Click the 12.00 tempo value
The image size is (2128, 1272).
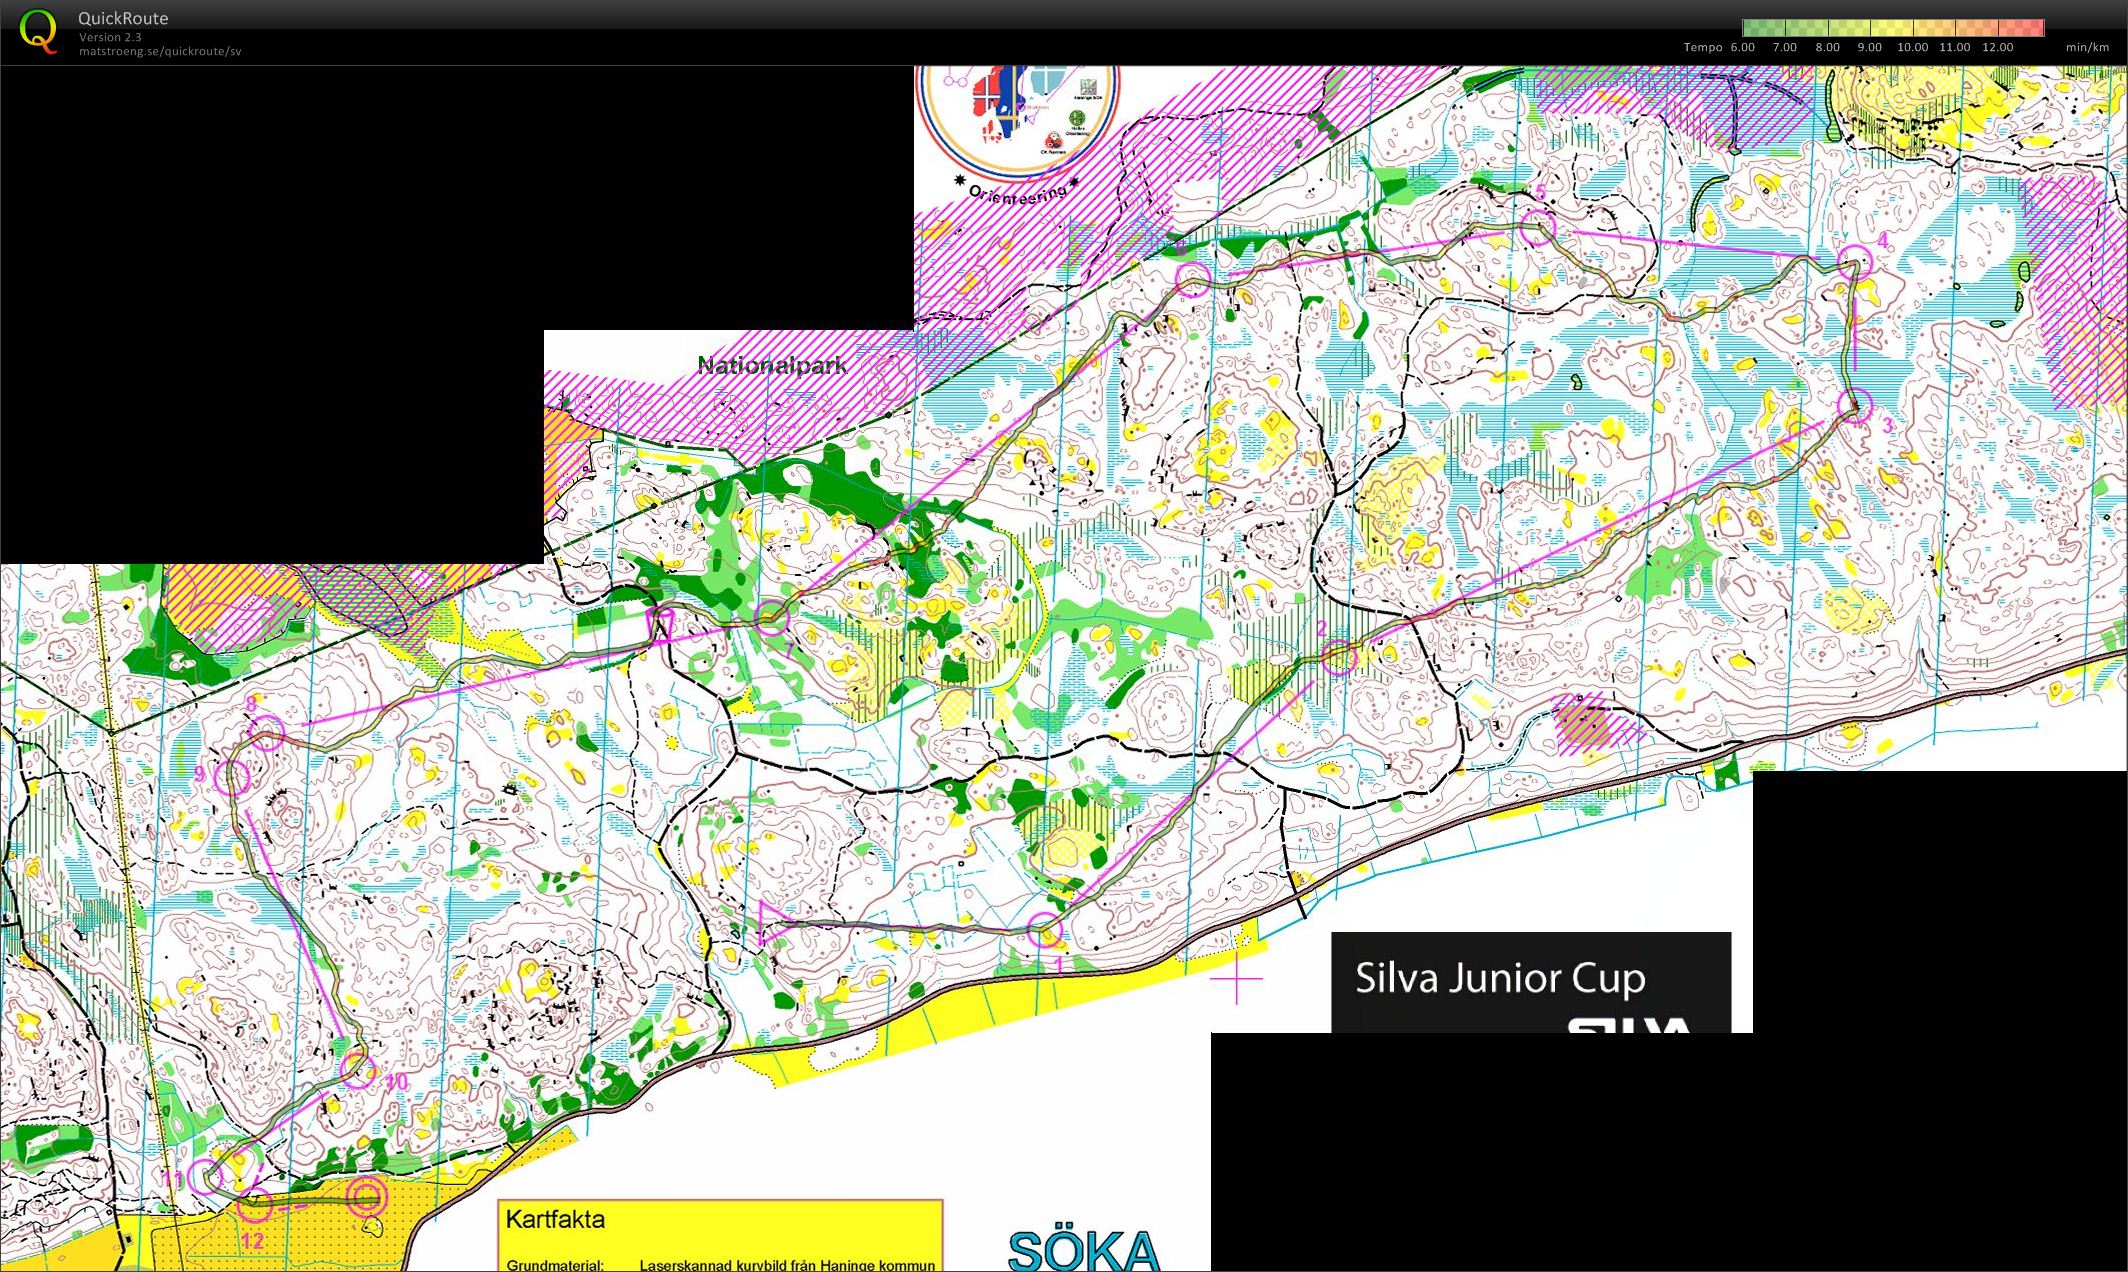click(x=1998, y=47)
